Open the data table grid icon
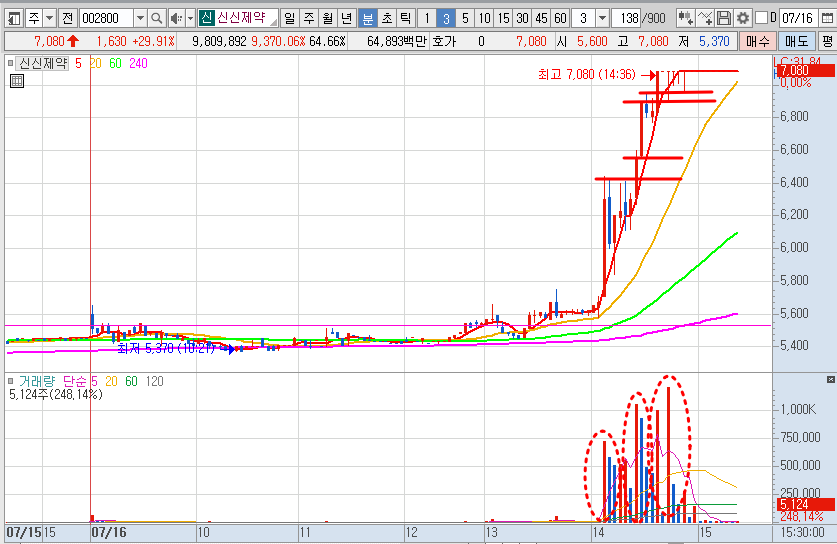837x544 pixels. (17, 81)
